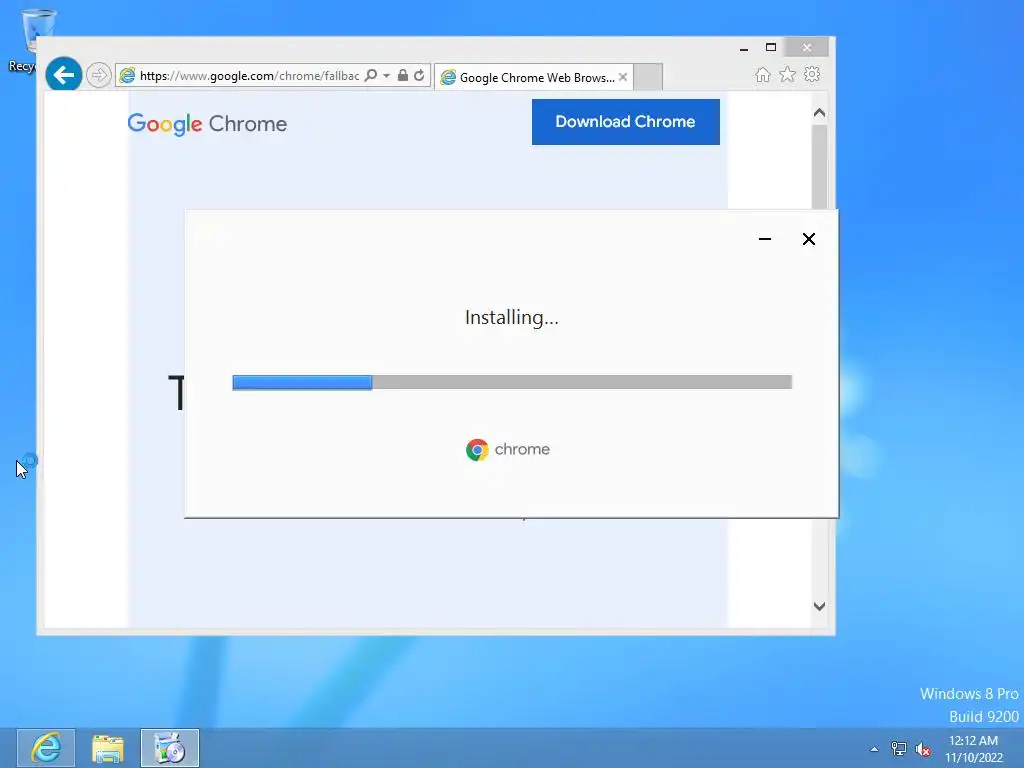The image size is (1024, 768).
Task: Close the Chrome installer dialog
Action: [808, 239]
